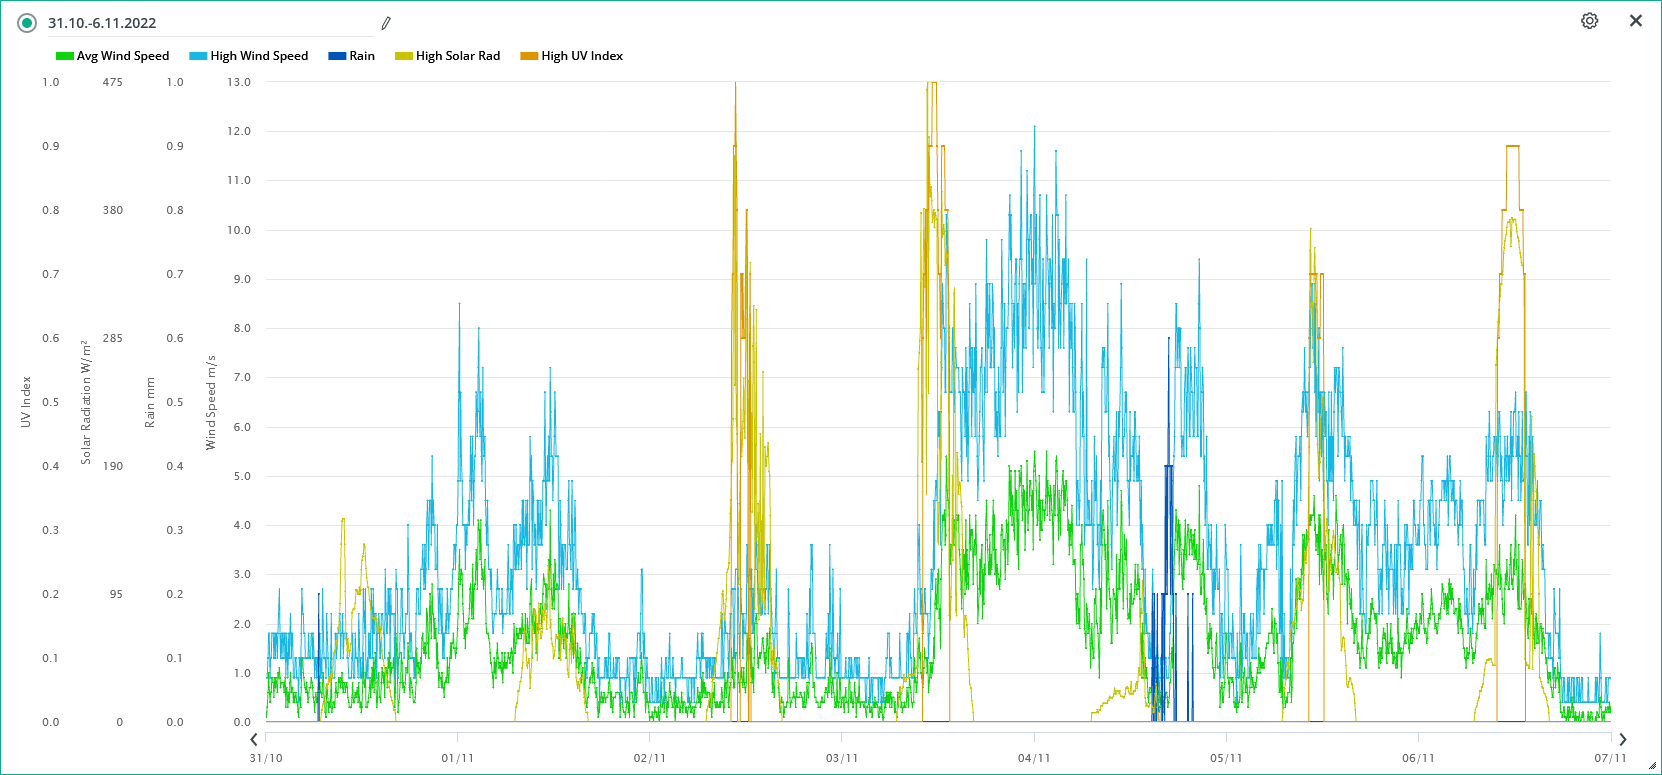The image size is (1662, 775).
Task: Go to previous period with left chevron
Action: [254, 739]
